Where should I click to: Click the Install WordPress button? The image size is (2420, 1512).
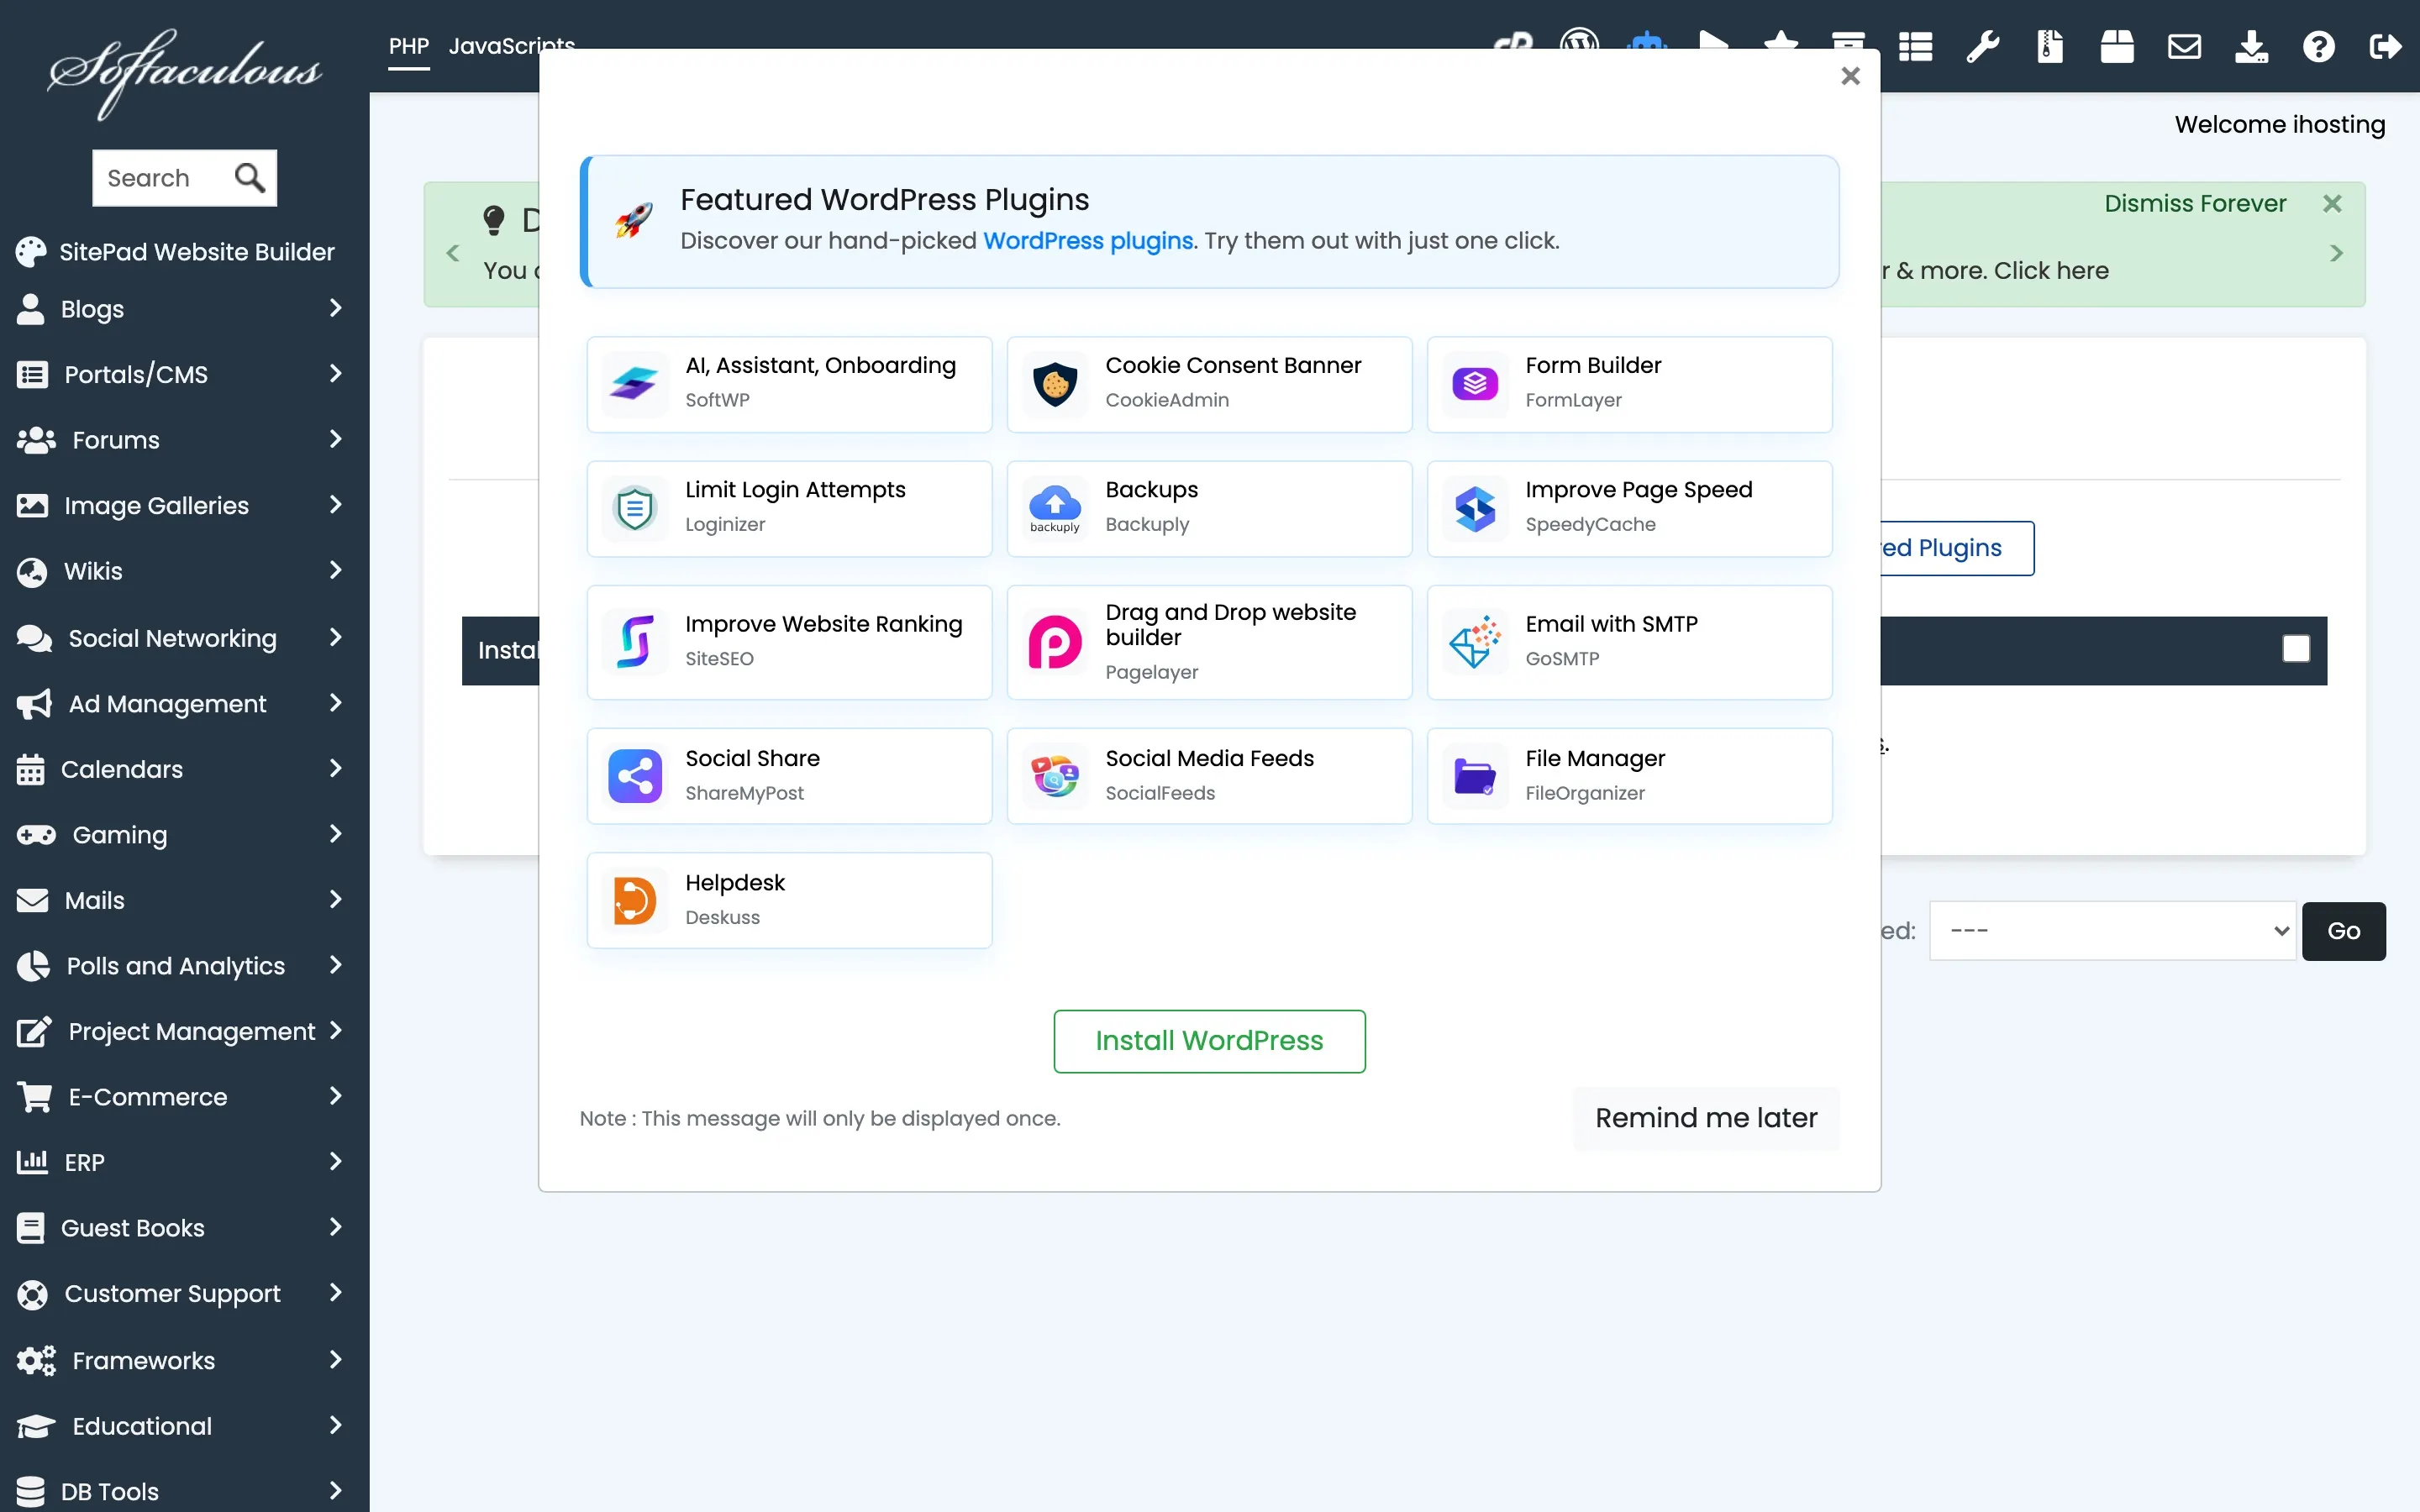(1209, 1041)
